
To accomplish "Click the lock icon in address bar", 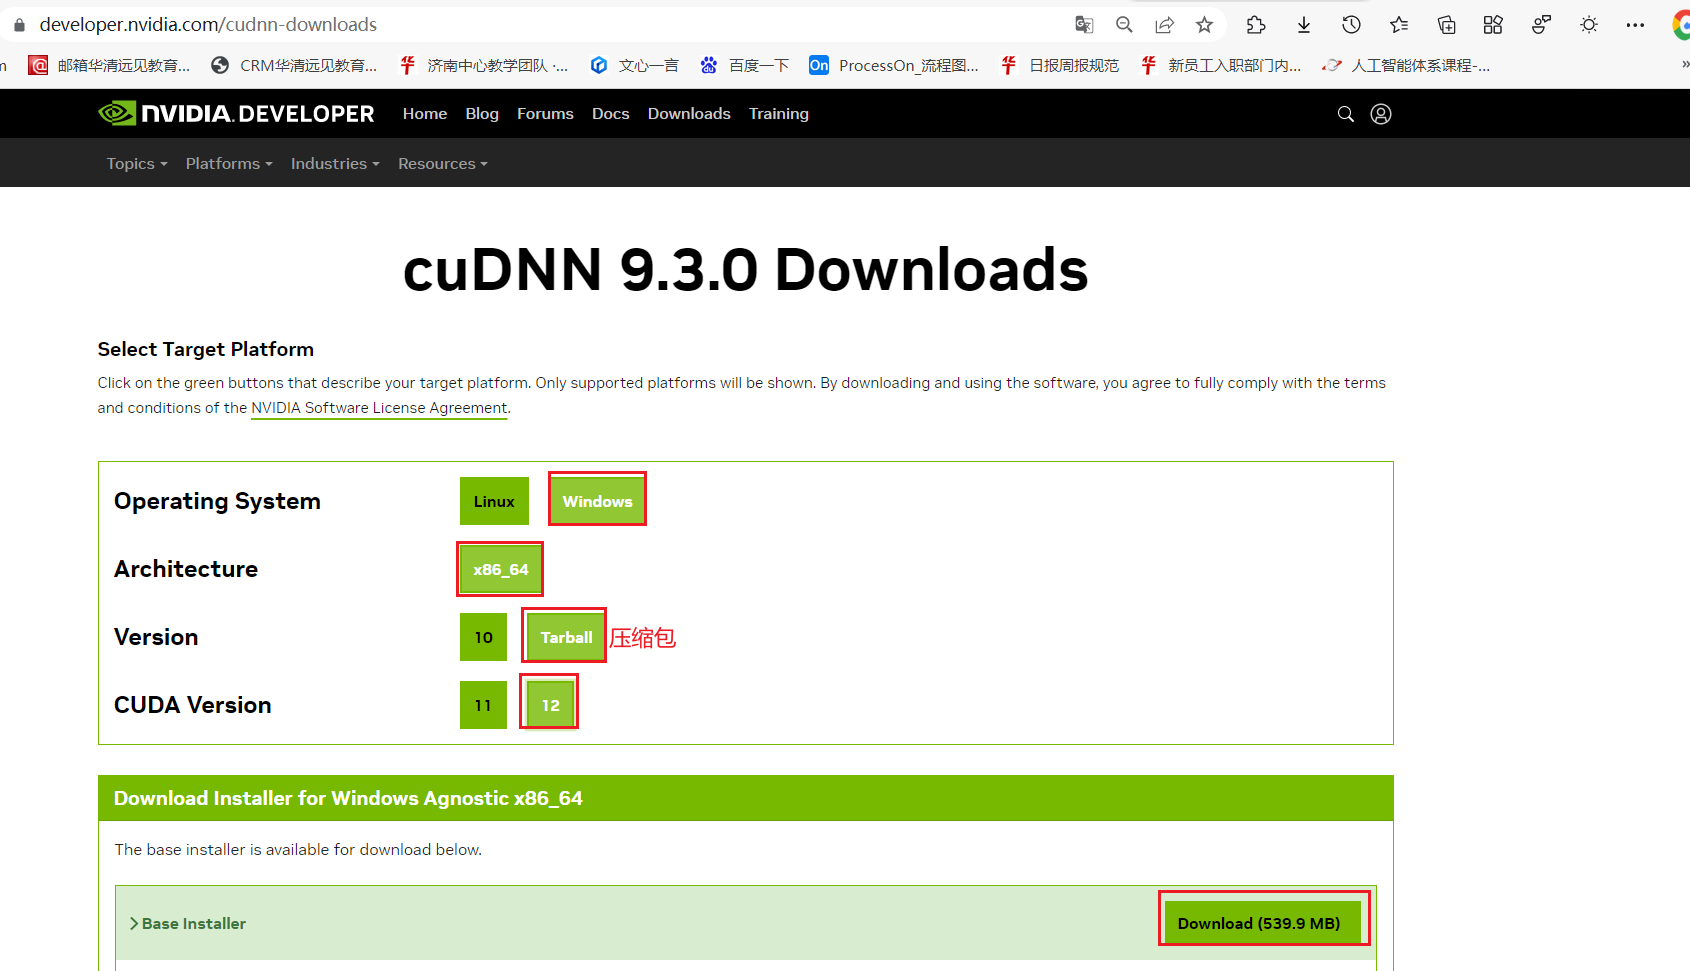I will point(19,25).
